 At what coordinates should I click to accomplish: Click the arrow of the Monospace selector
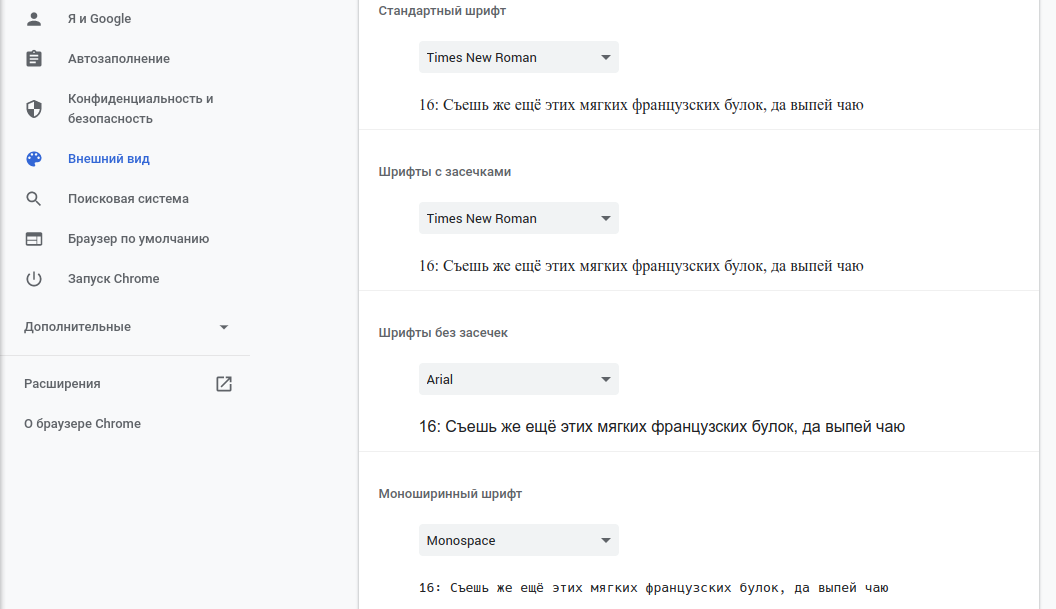(x=605, y=540)
